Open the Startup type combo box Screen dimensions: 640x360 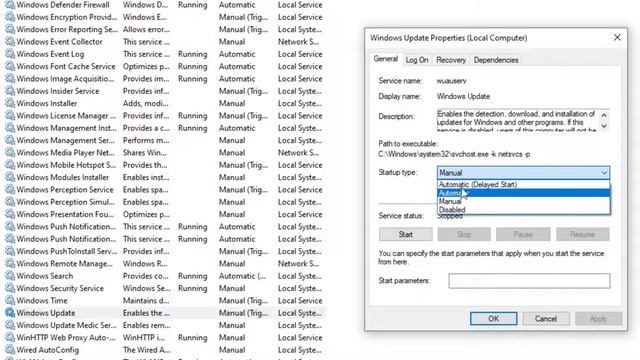(523, 173)
